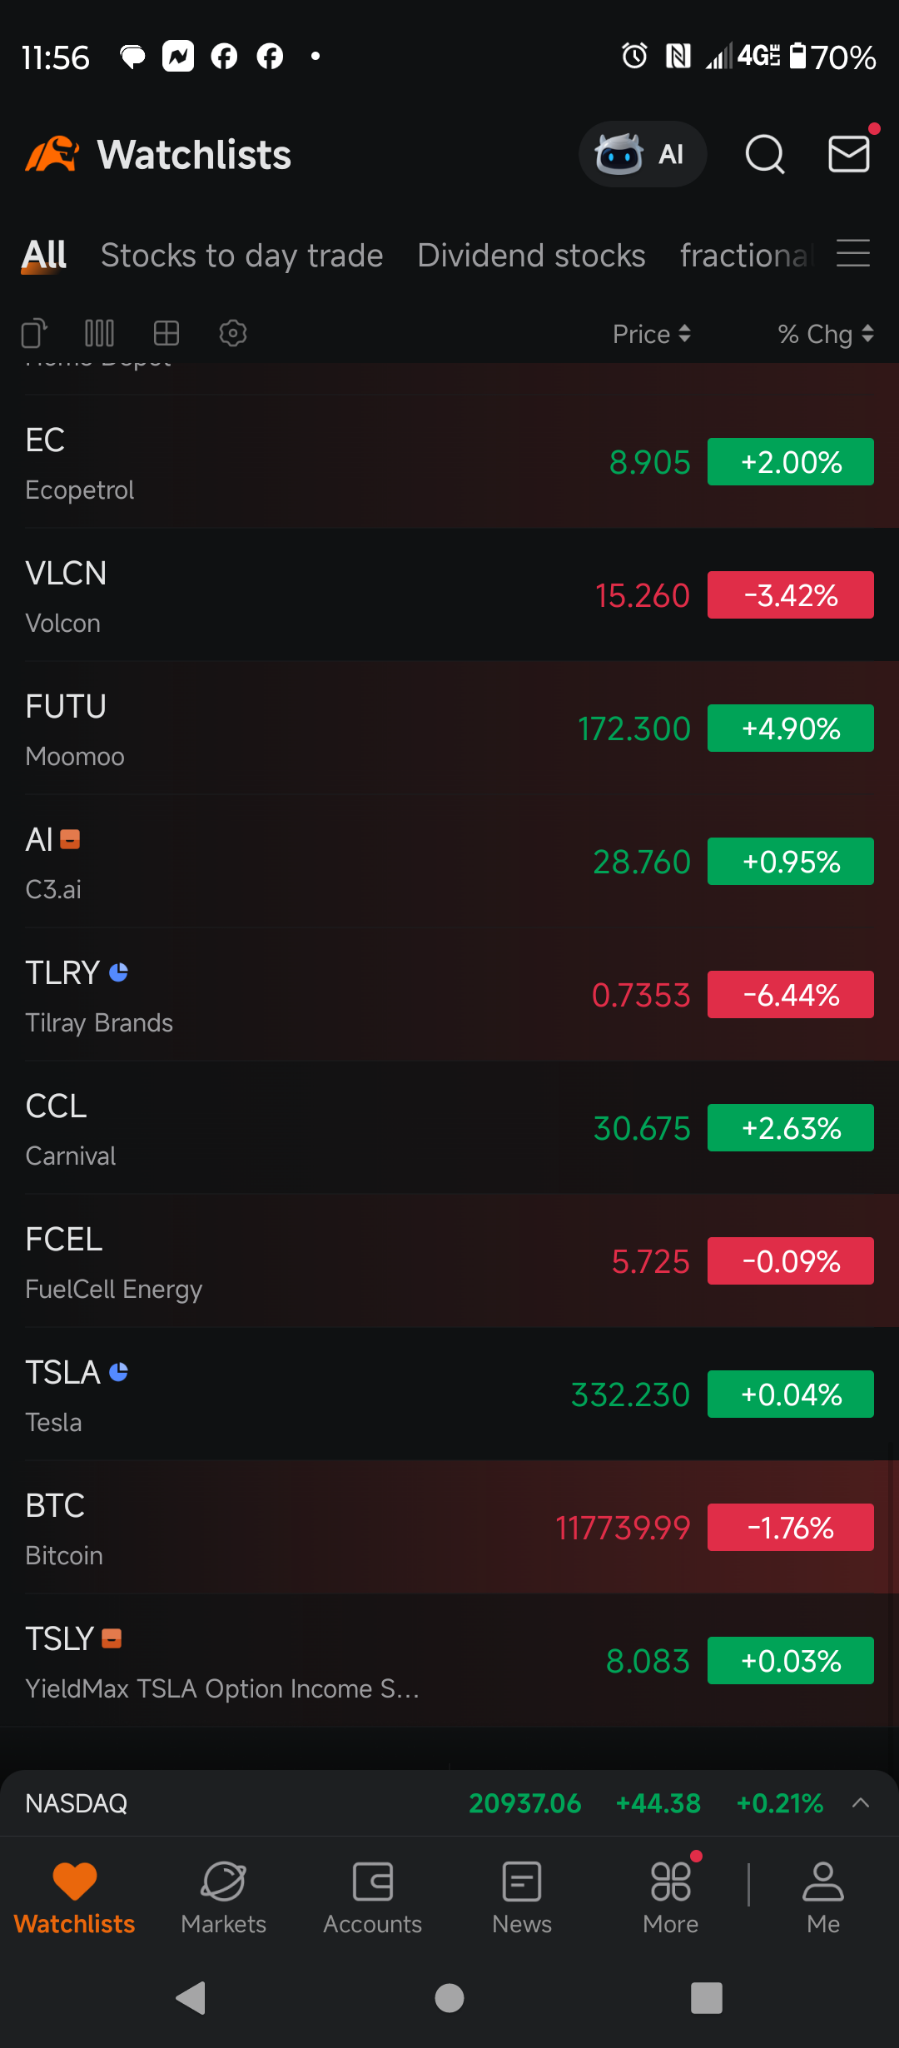The width and height of the screenshot is (899, 2048).
Task: Switch to the grid heatmap view icon
Action: 166,333
